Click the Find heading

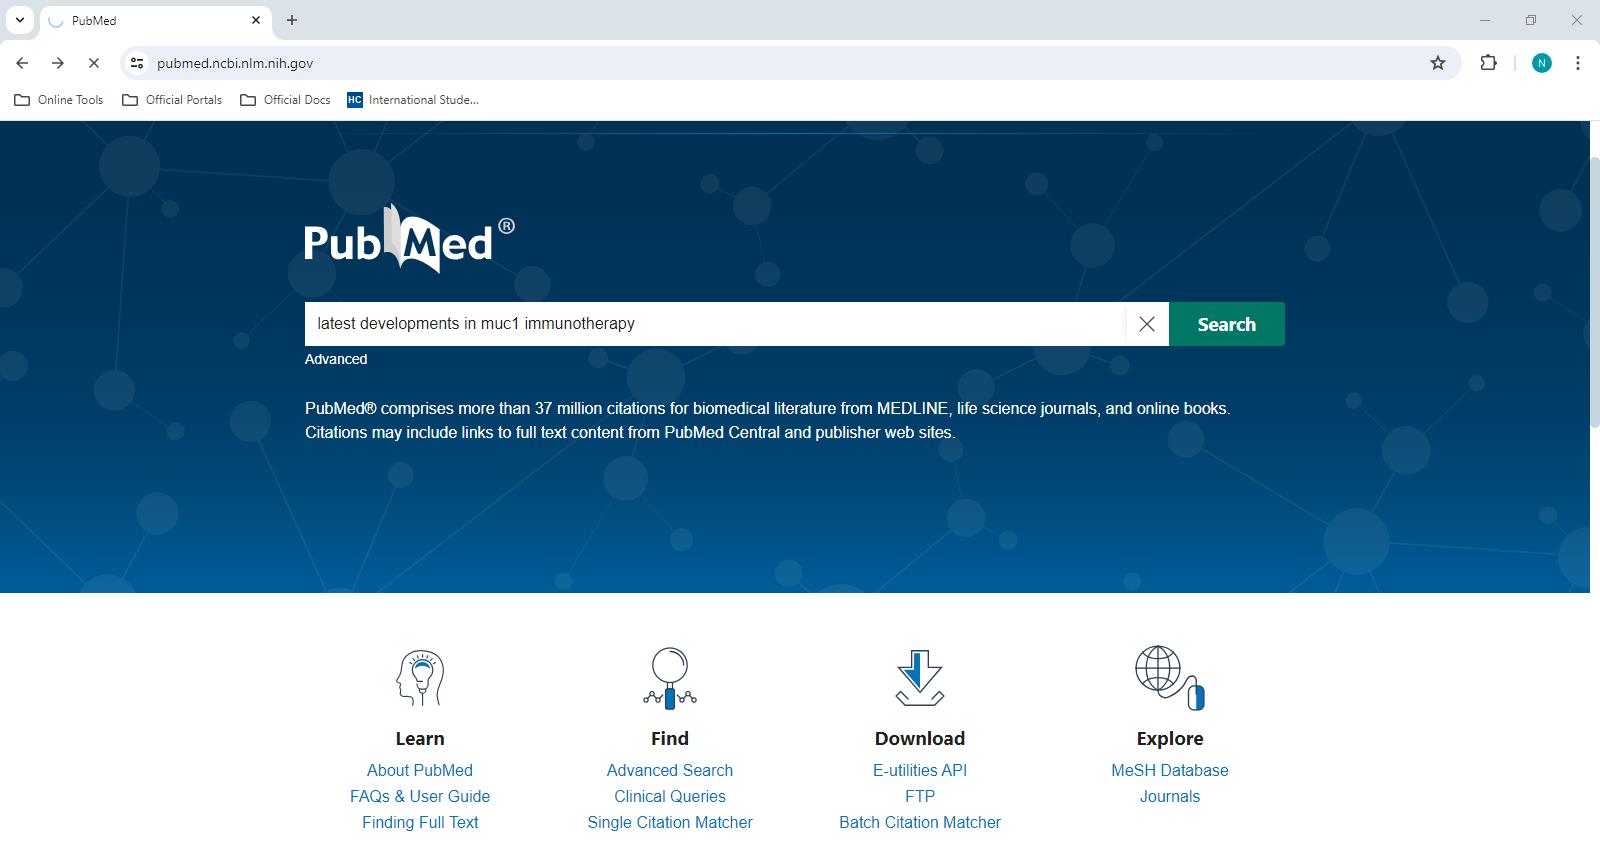pyautogui.click(x=670, y=738)
